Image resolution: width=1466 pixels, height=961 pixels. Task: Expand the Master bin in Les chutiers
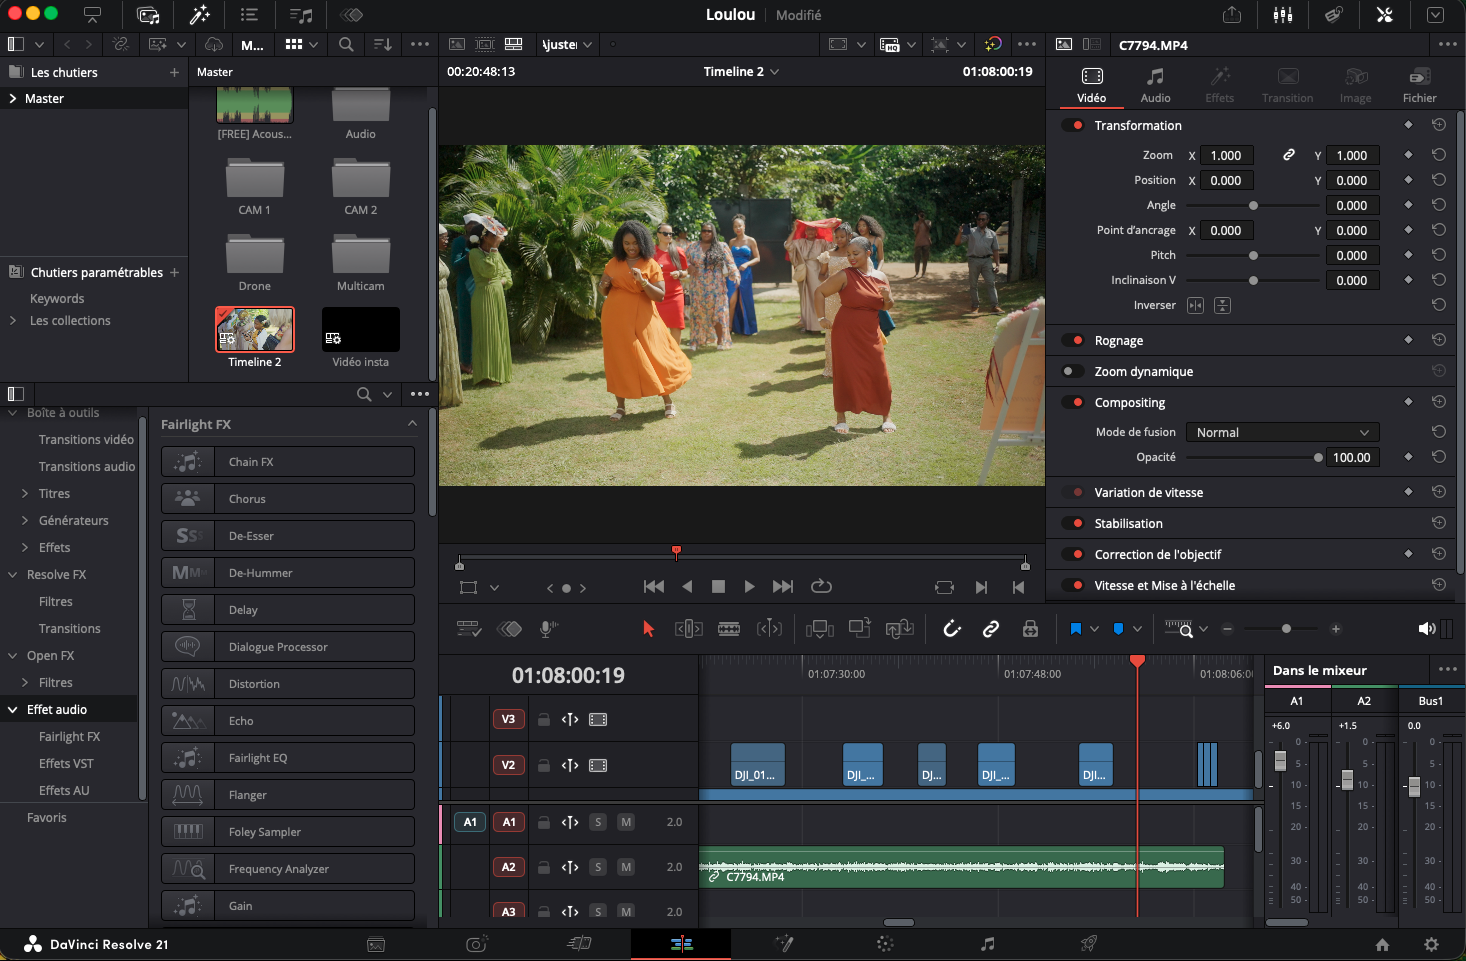12,99
